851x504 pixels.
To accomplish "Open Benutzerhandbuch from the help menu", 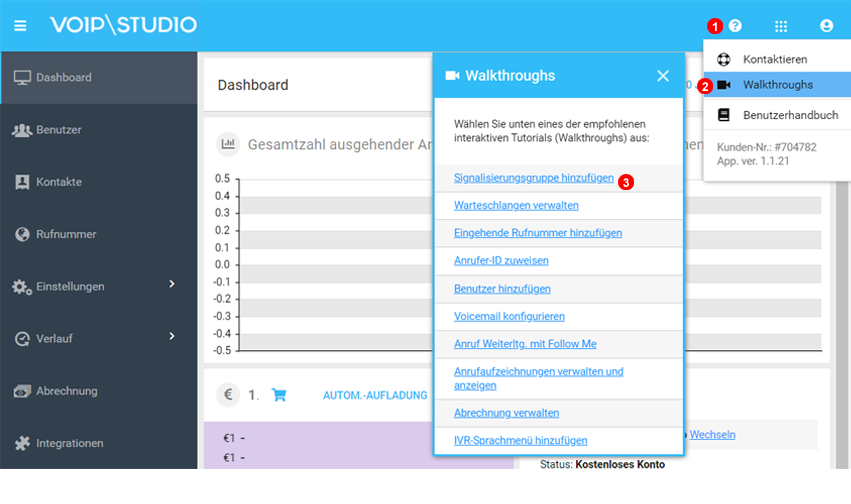I will pos(789,115).
